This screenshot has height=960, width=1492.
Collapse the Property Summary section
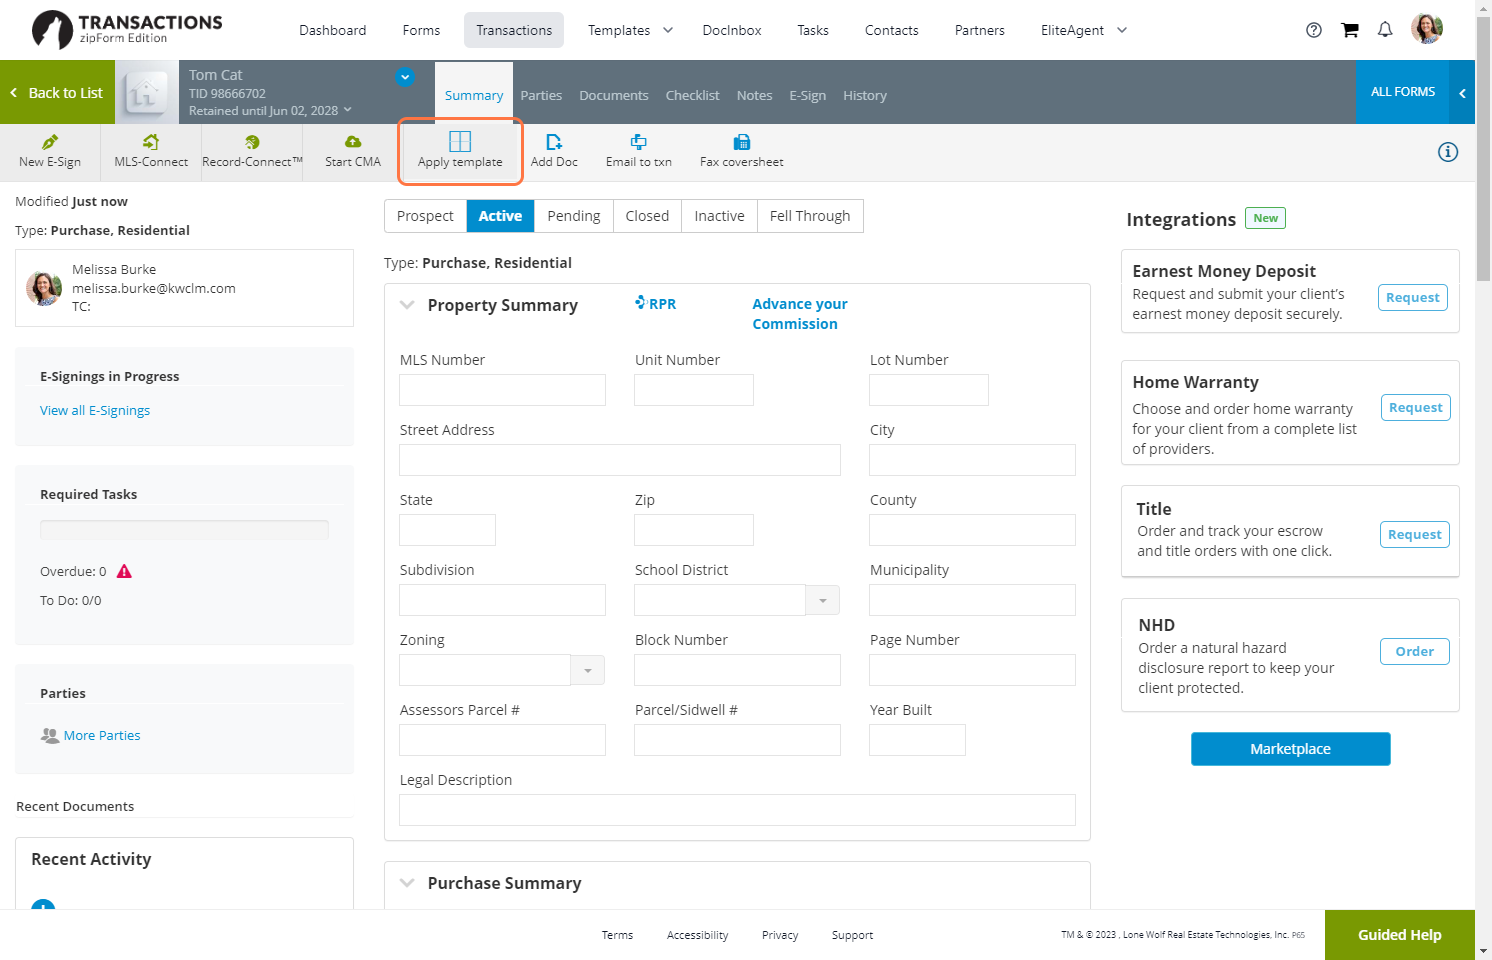coord(407,305)
